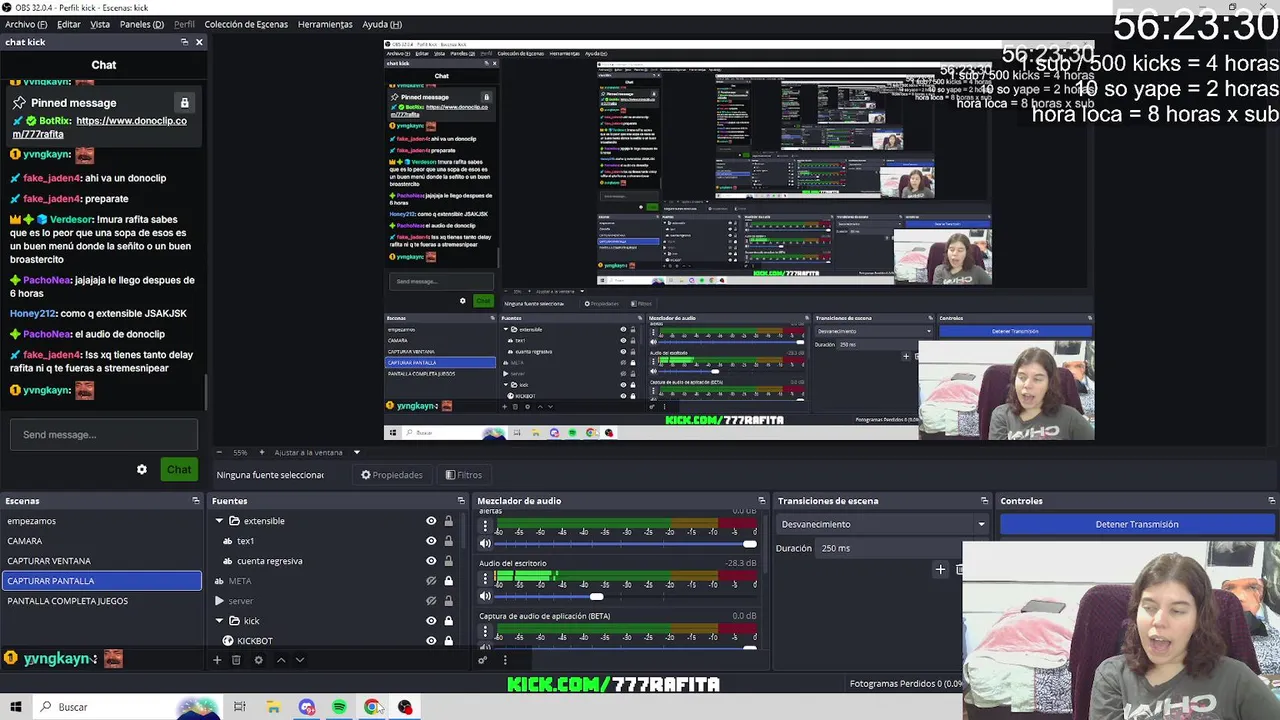Image resolution: width=1280 pixels, height=720 pixels.
Task: Lock the tex1 source
Action: point(448,541)
